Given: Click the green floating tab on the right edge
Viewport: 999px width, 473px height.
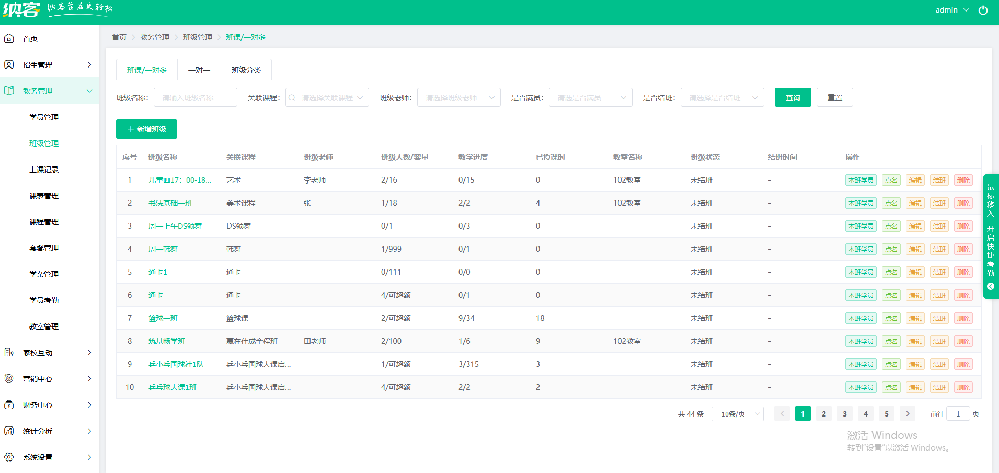Looking at the screenshot, I should pos(991,236).
